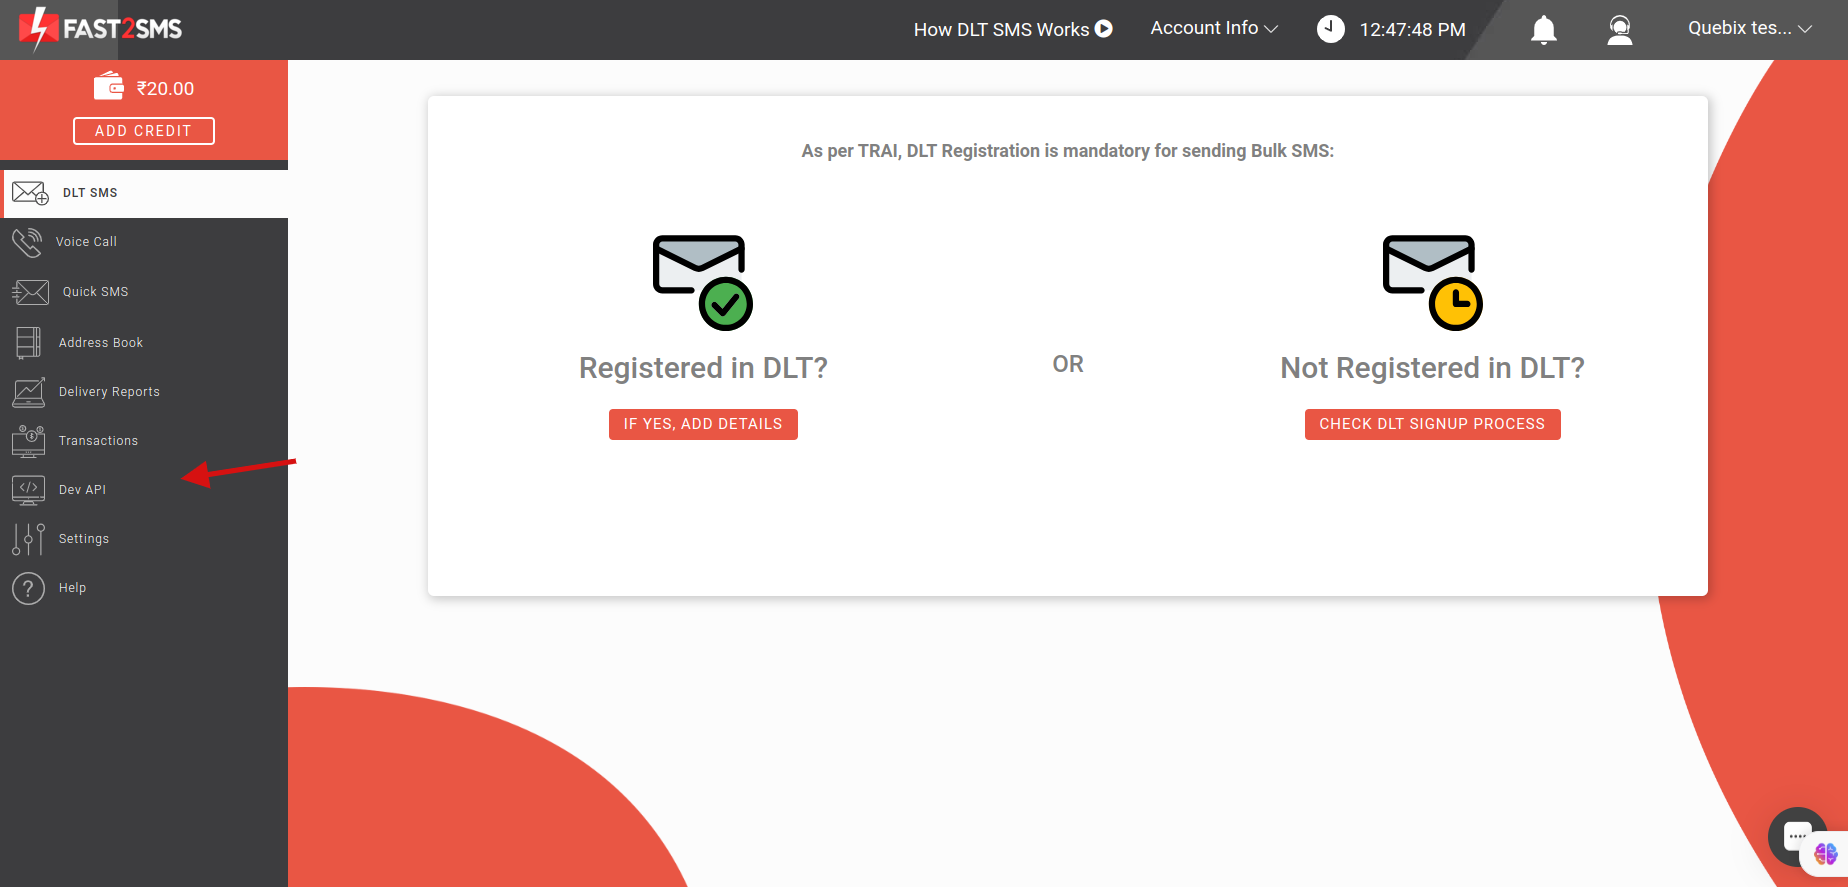Click the Quick SMS envelope icon
The height and width of the screenshot is (887, 1848).
30,292
